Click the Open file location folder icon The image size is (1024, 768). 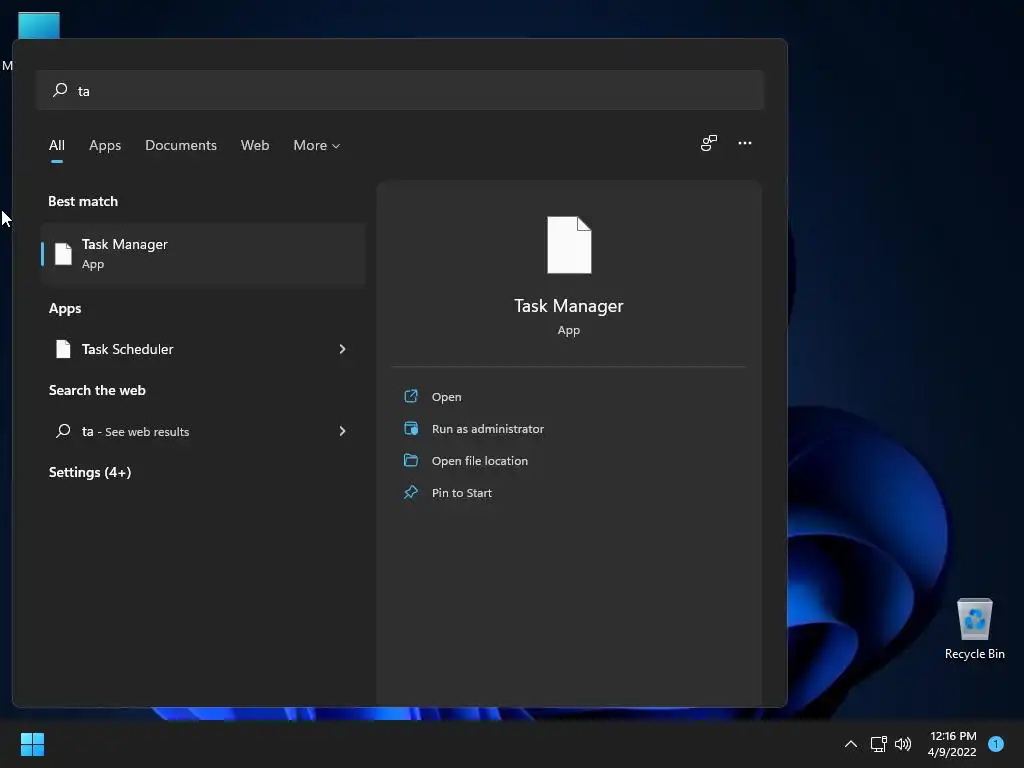(x=411, y=460)
